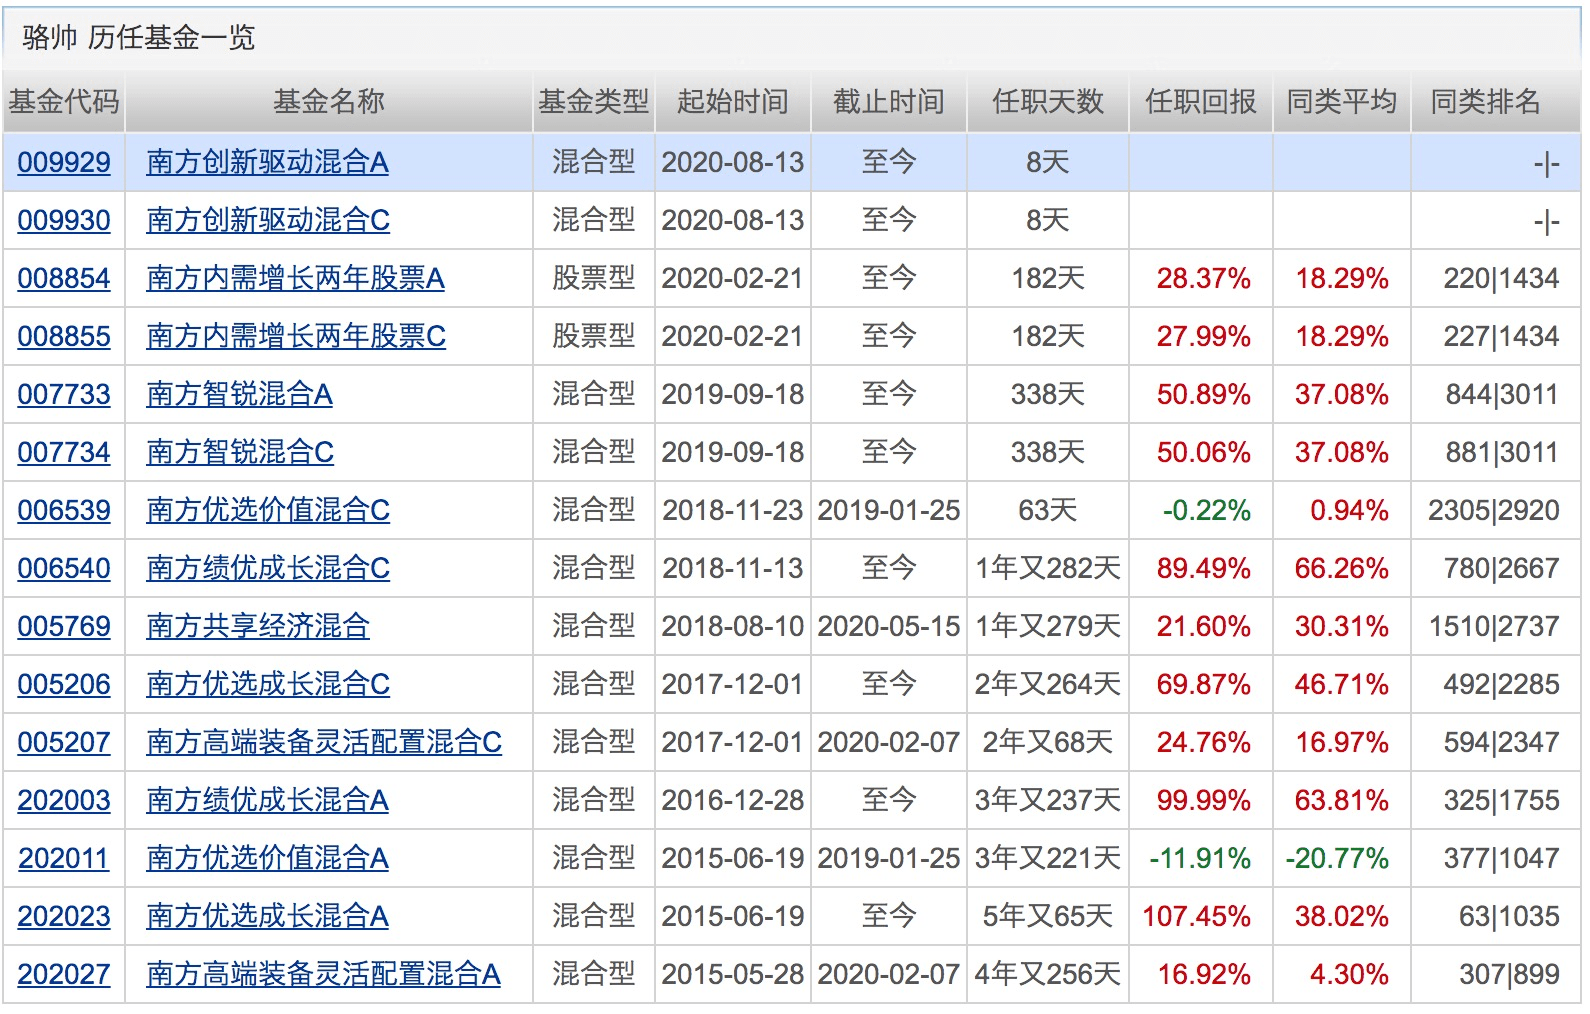Open fund code link 009930
The width and height of the screenshot is (1590, 1014).
tap(64, 220)
